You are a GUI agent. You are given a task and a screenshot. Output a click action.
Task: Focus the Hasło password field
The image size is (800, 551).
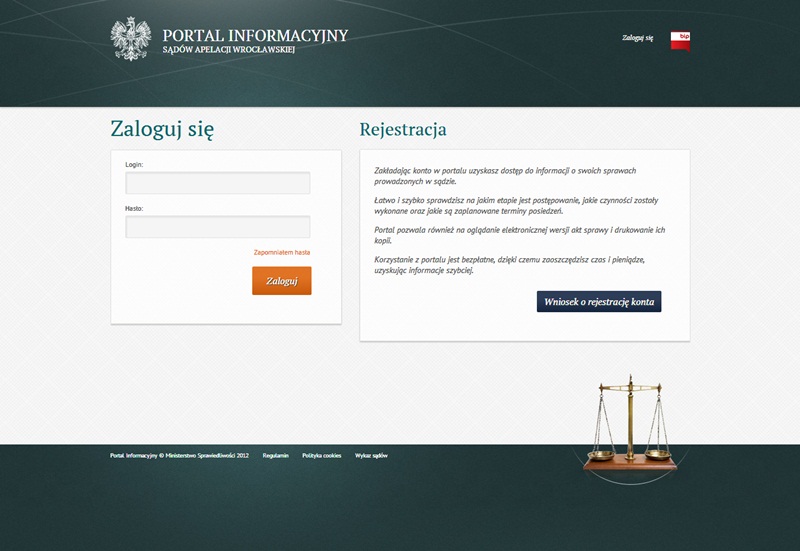(x=217, y=227)
